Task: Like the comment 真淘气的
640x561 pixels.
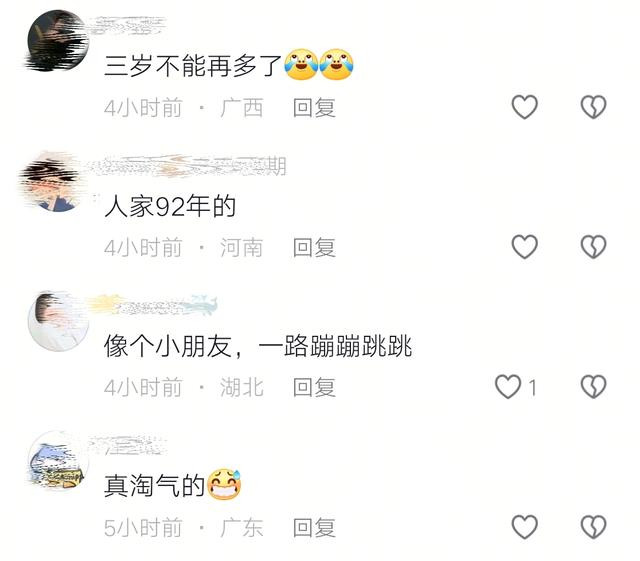Action: click(524, 527)
